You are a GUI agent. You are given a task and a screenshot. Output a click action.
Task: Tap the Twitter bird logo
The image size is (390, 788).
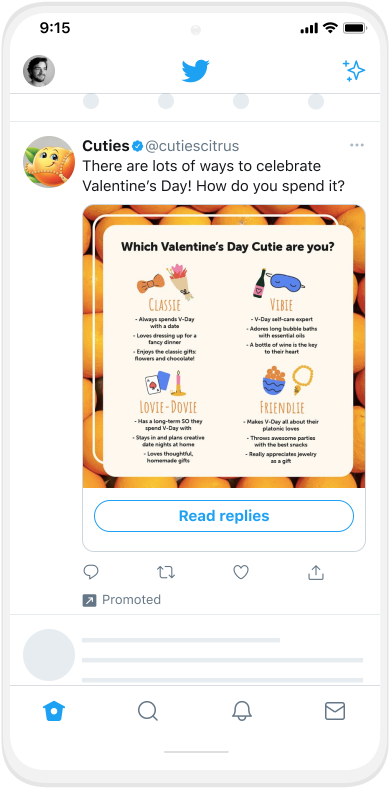[195, 71]
